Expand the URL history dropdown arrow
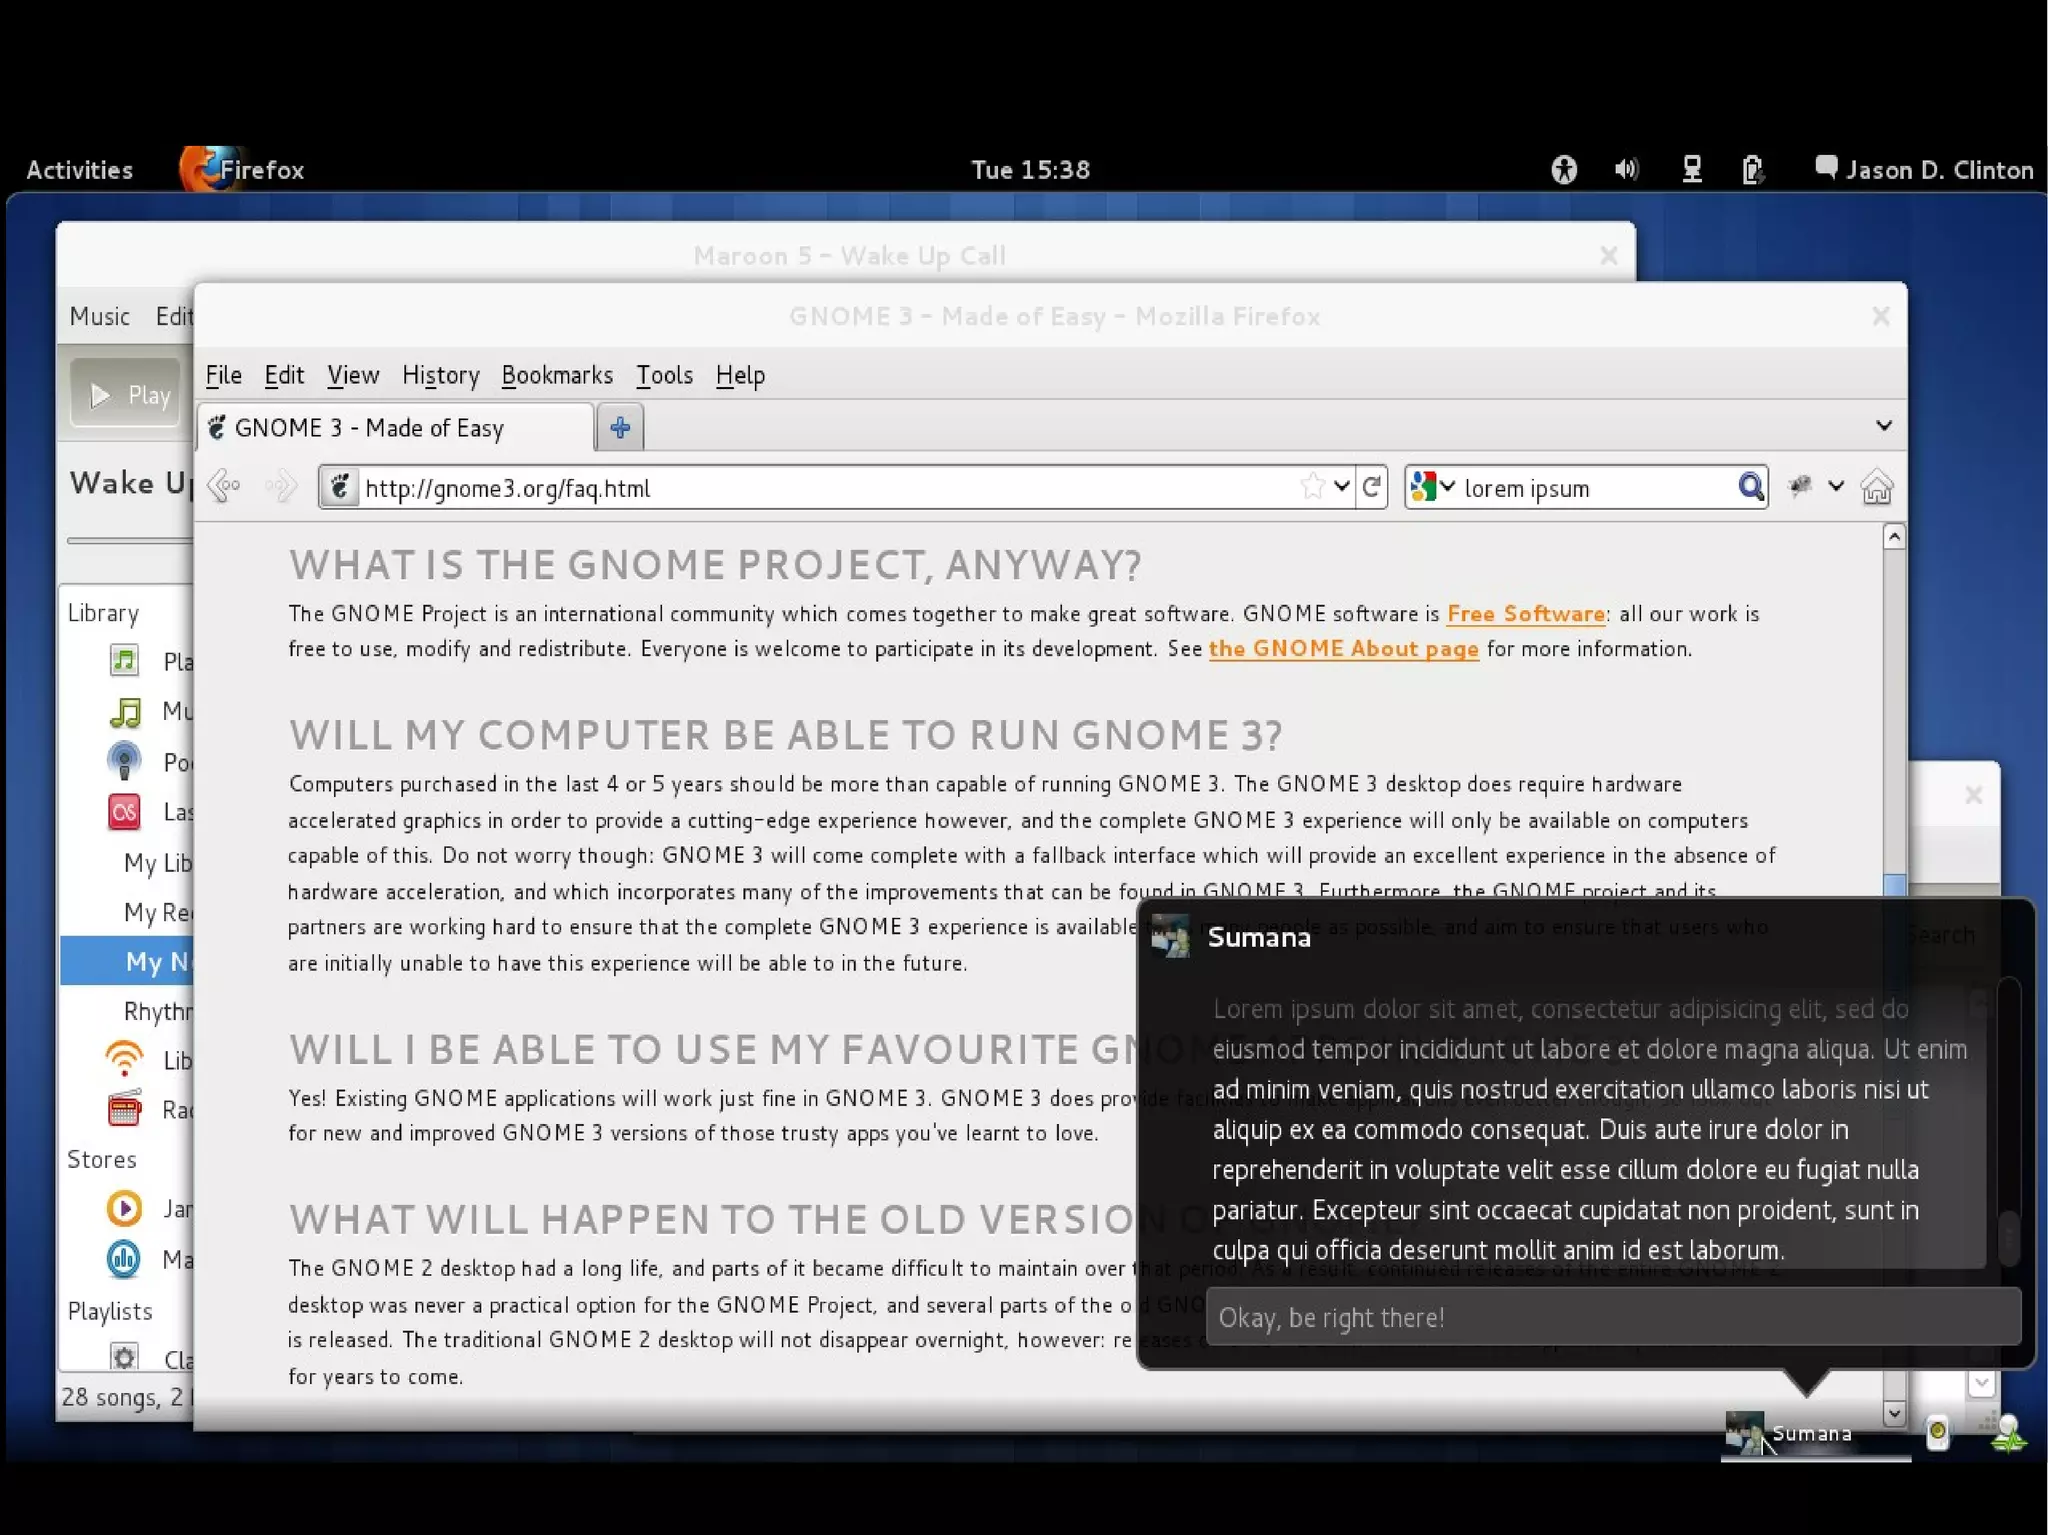The image size is (2048, 1535). [1342, 487]
